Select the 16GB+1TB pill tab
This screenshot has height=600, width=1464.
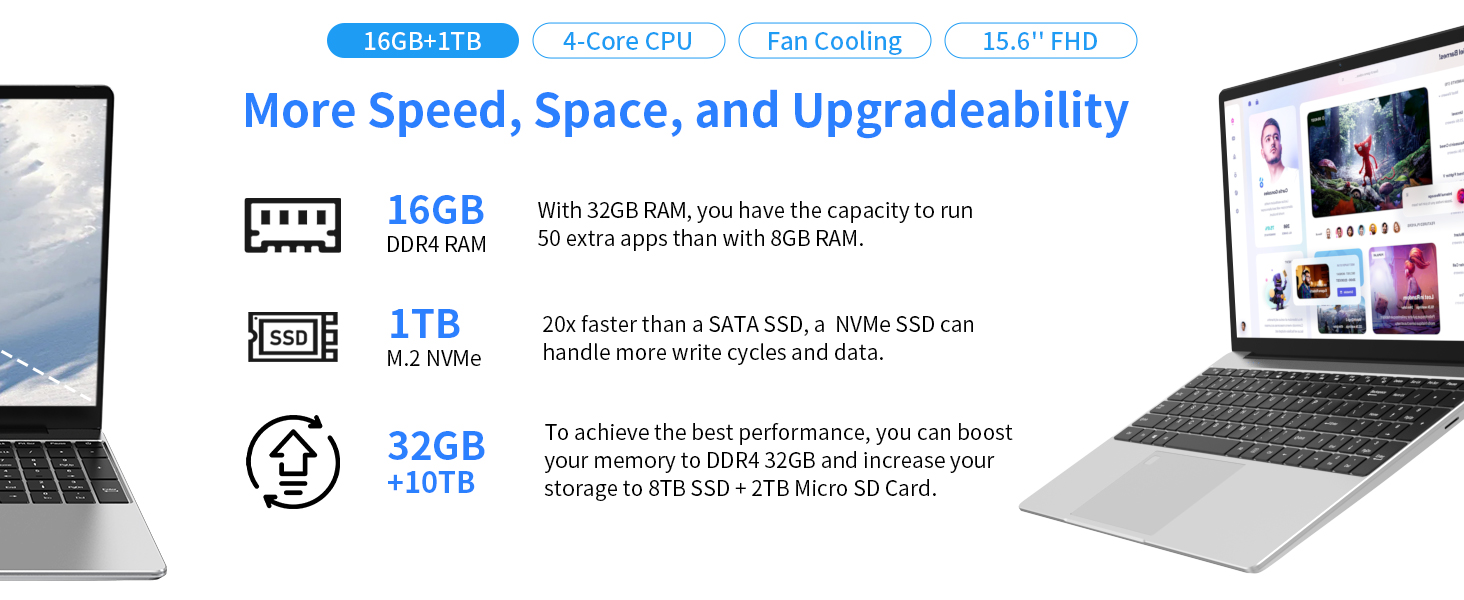pyautogui.click(x=423, y=41)
